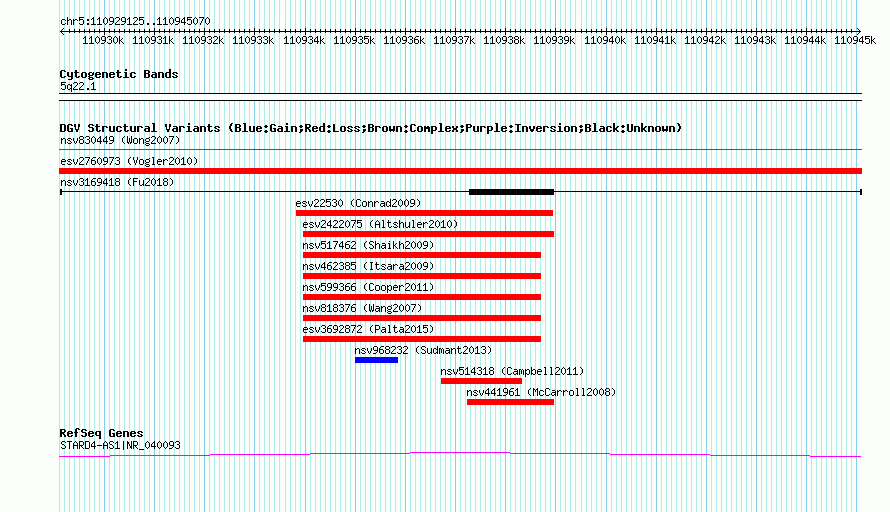890x512 pixels.
Task: Click the 110934k ruler tick label
Action: (x=304, y=40)
